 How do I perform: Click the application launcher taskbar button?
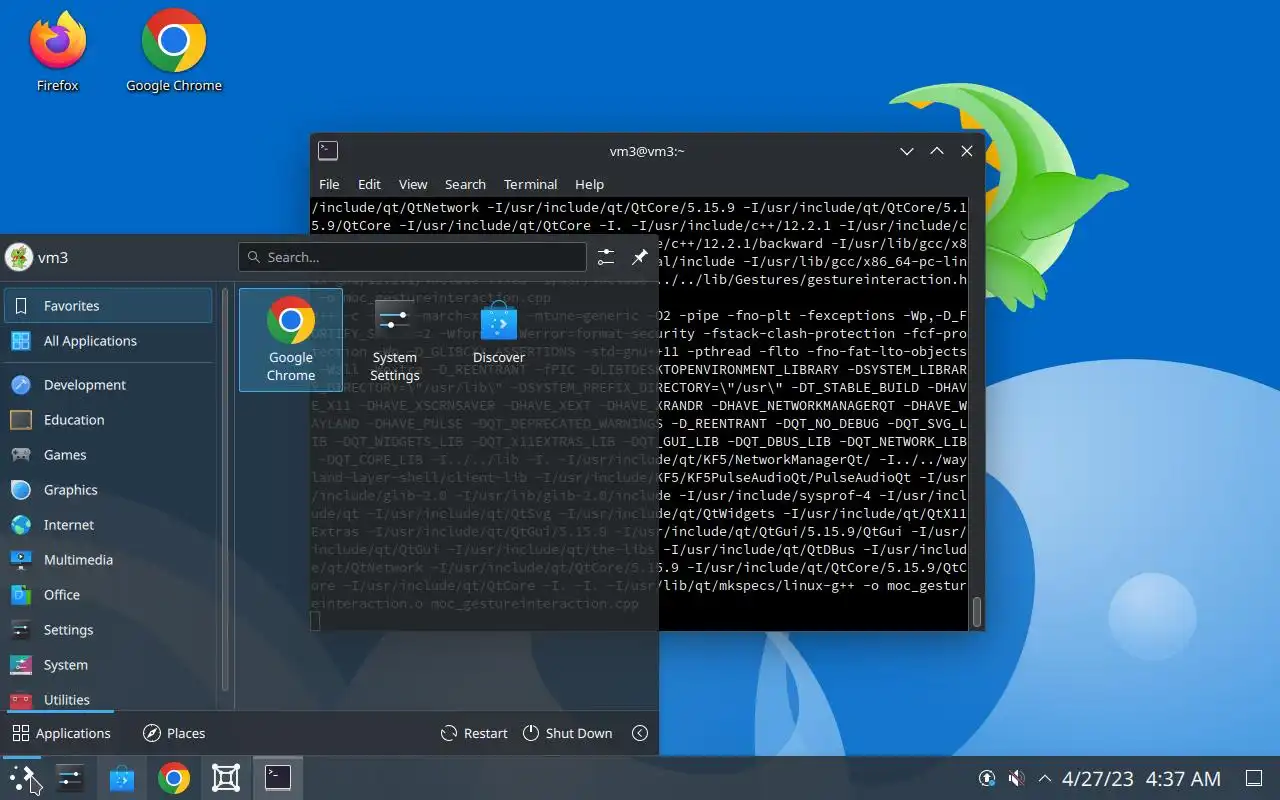click(22, 778)
